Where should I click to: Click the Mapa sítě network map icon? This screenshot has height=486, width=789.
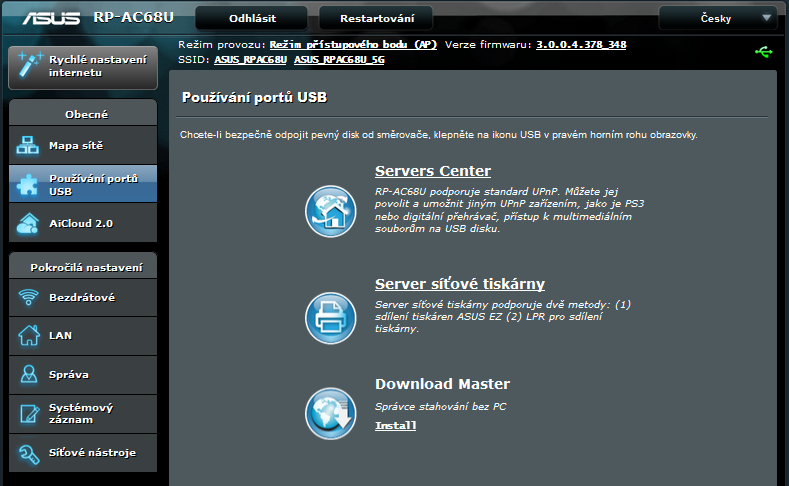[x=28, y=145]
